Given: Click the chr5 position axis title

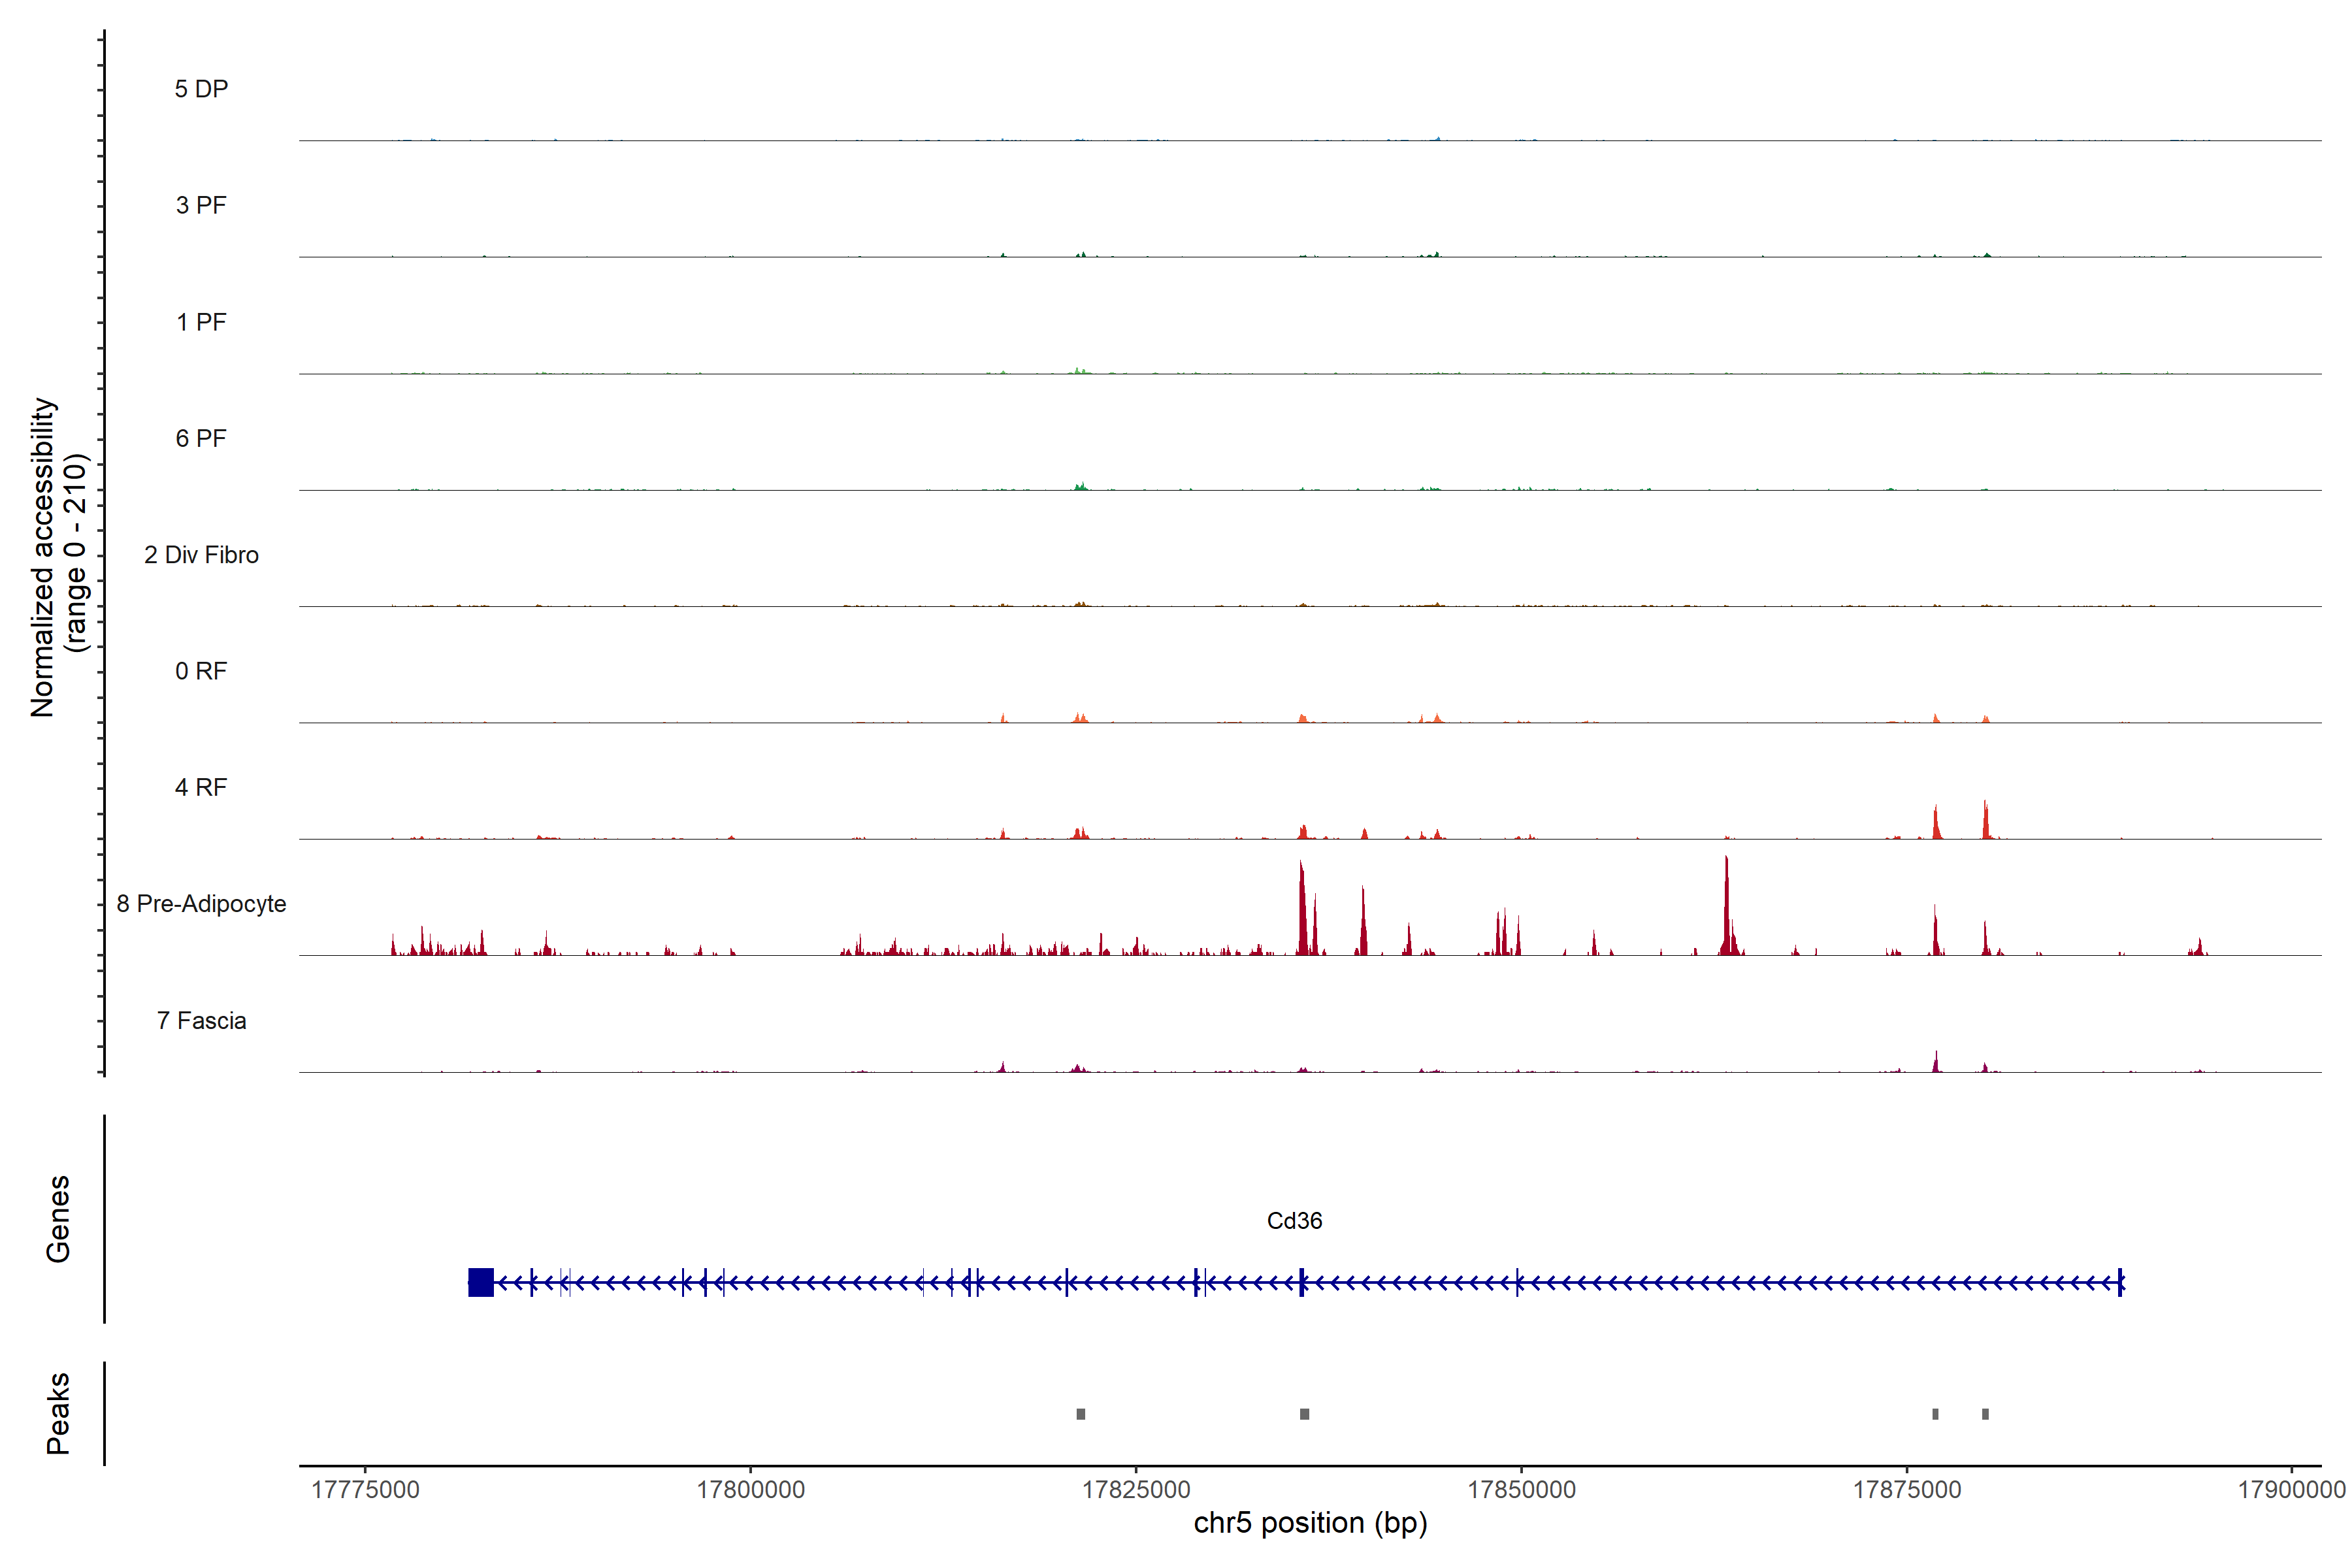Looking at the screenshot, I should (x=1310, y=1523).
